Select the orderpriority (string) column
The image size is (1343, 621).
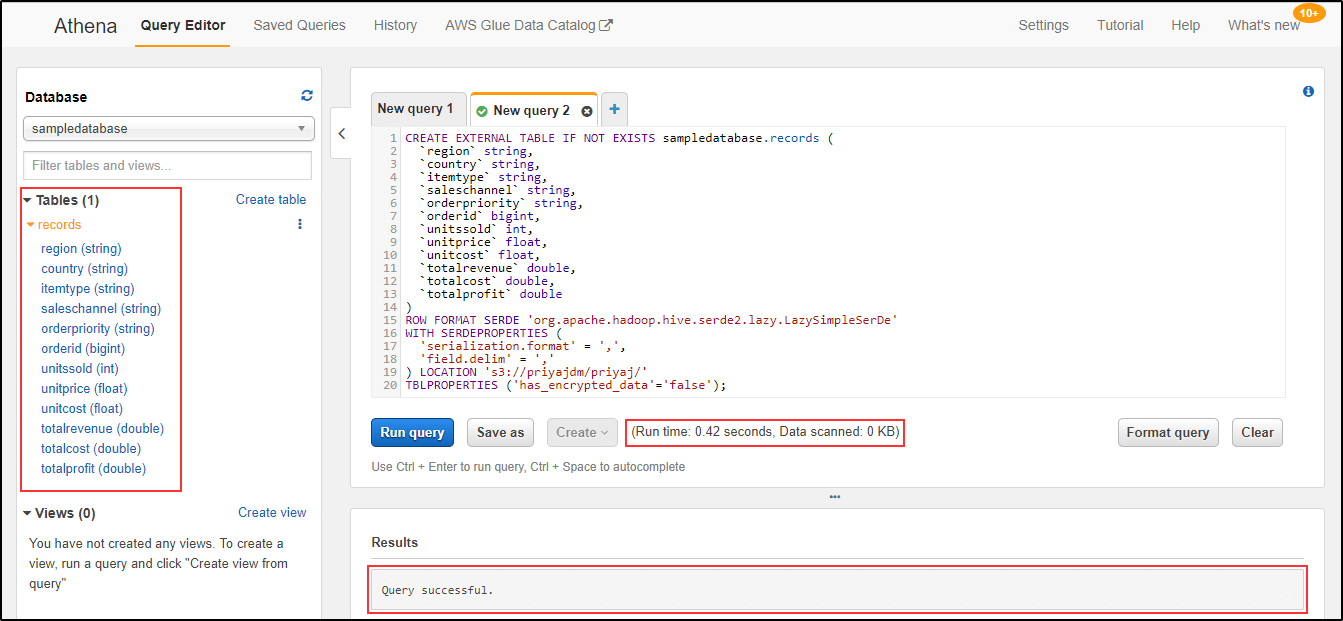pyautogui.click(x=98, y=329)
